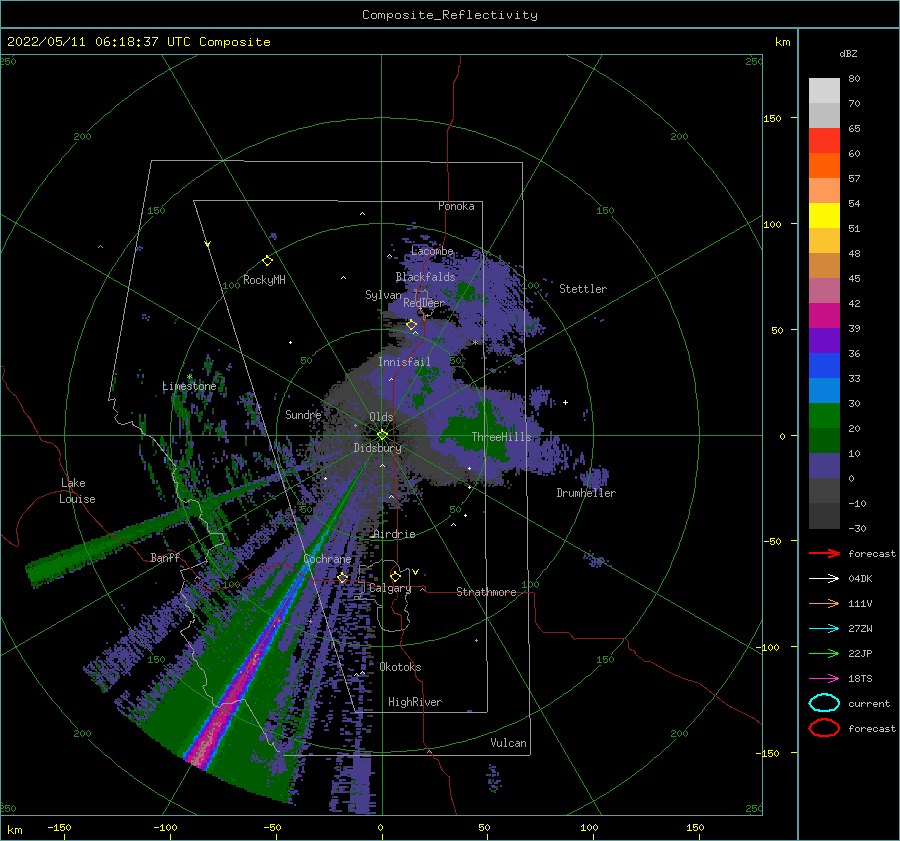Click the Olds town label

pyautogui.click(x=381, y=417)
